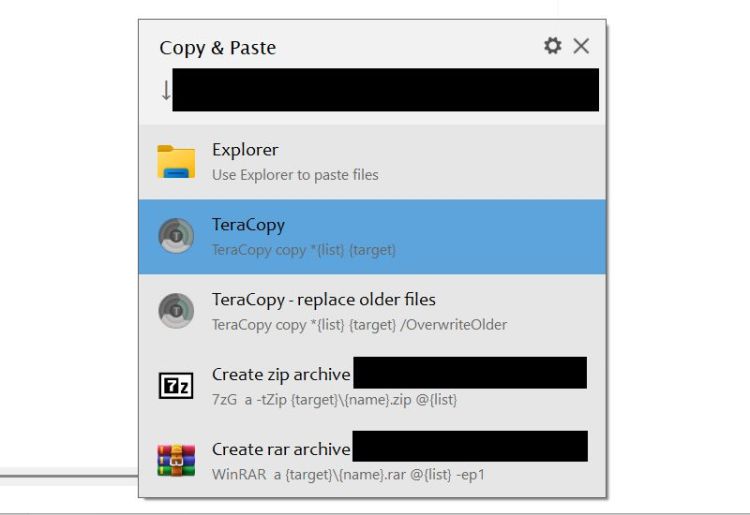This screenshot has height=515, width=750.
Task: Click the 7z archive icon
Action: (176, 386)
